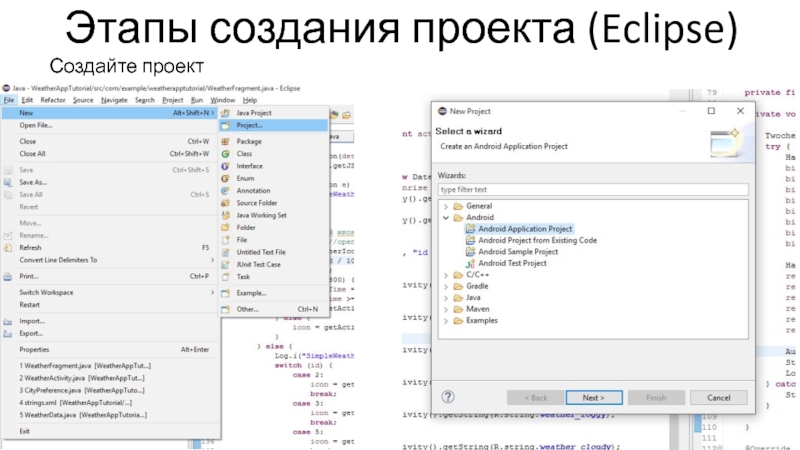Open the Navigate menu
This screenshot has height=450, width=800.
tap(114, 100)
